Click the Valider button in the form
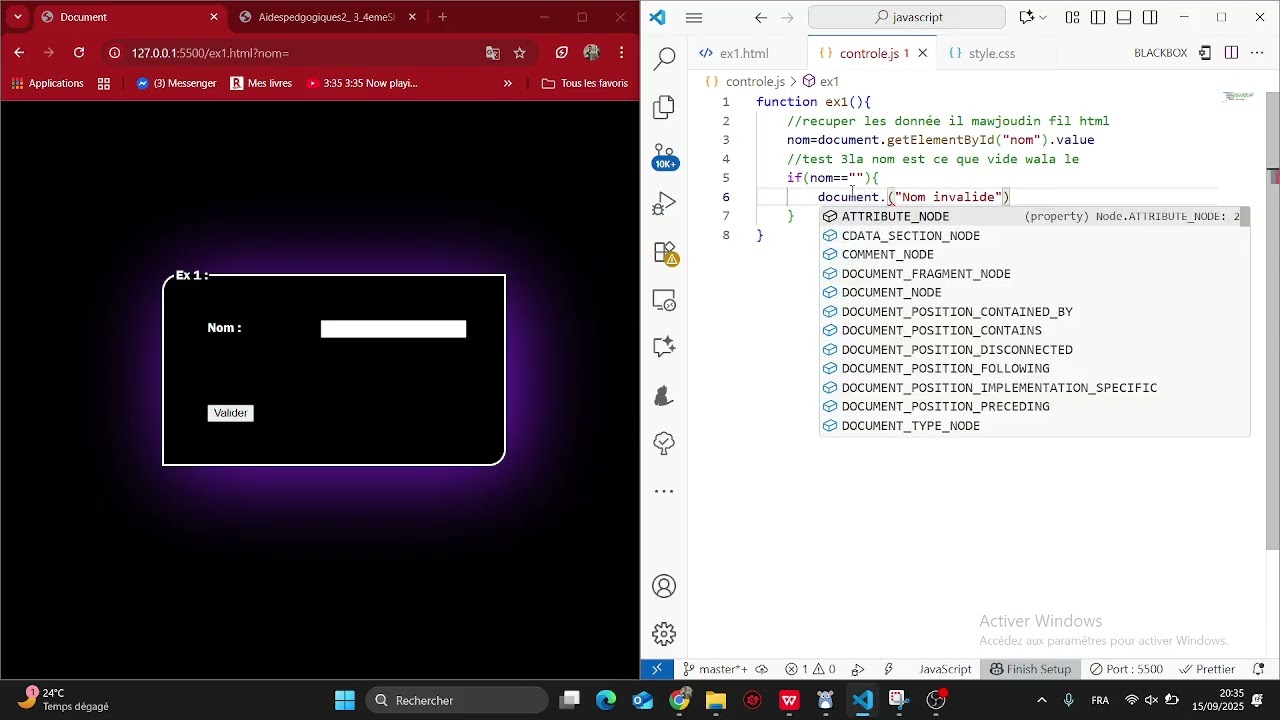 click(231, 413)
